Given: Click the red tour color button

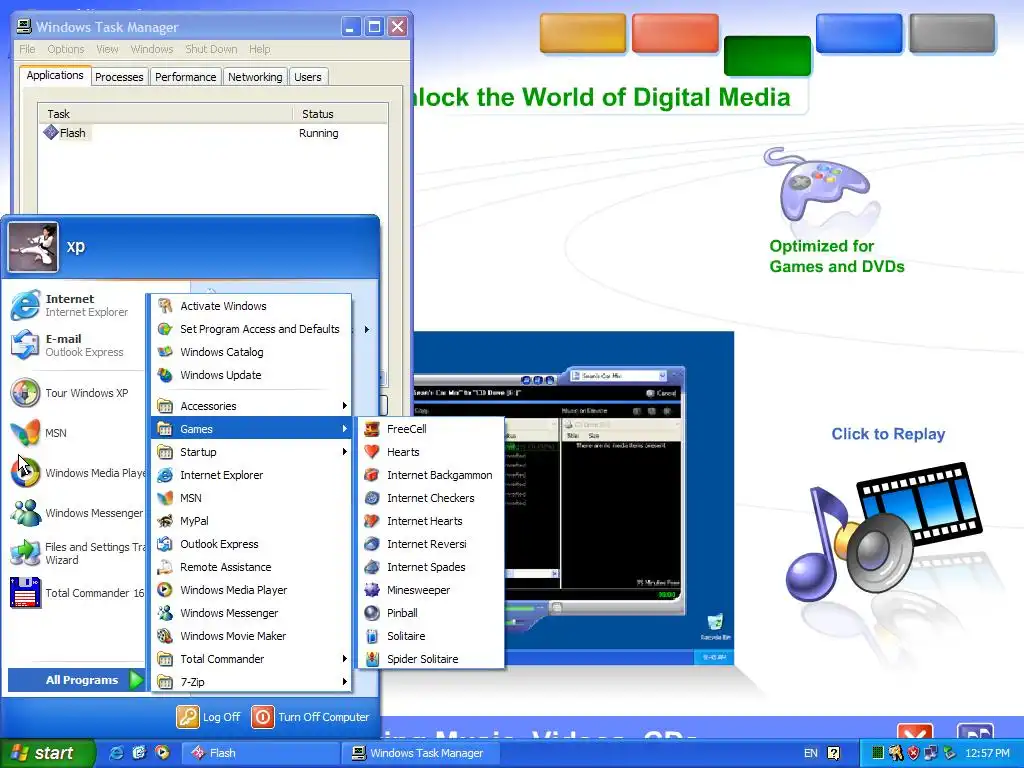Looking at the screenshot, I should (675, 33).
